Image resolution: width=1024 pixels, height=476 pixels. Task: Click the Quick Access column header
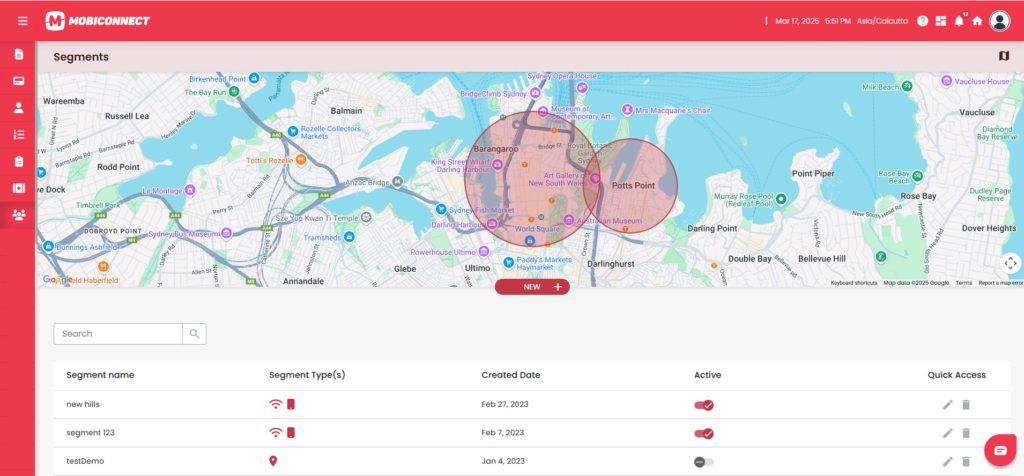tap(957, 375)
